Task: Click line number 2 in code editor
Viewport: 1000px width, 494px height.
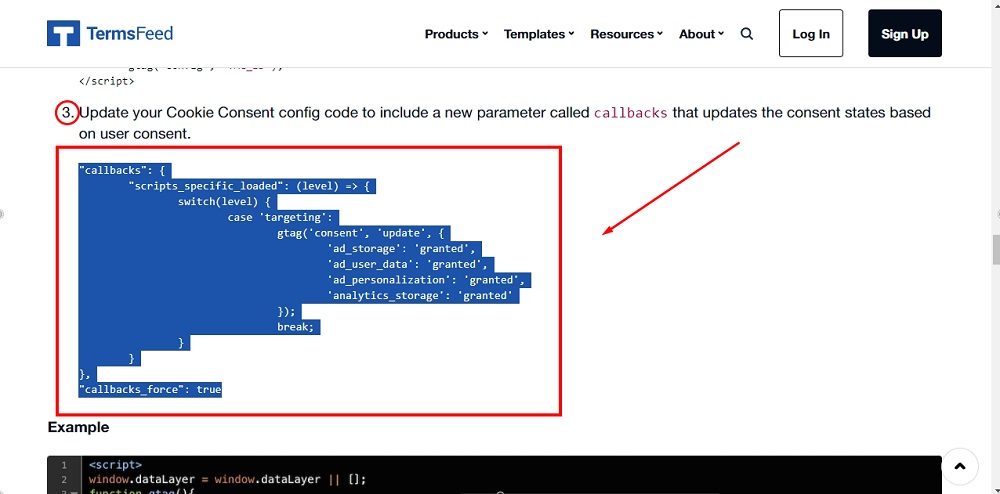Action: 64,479
